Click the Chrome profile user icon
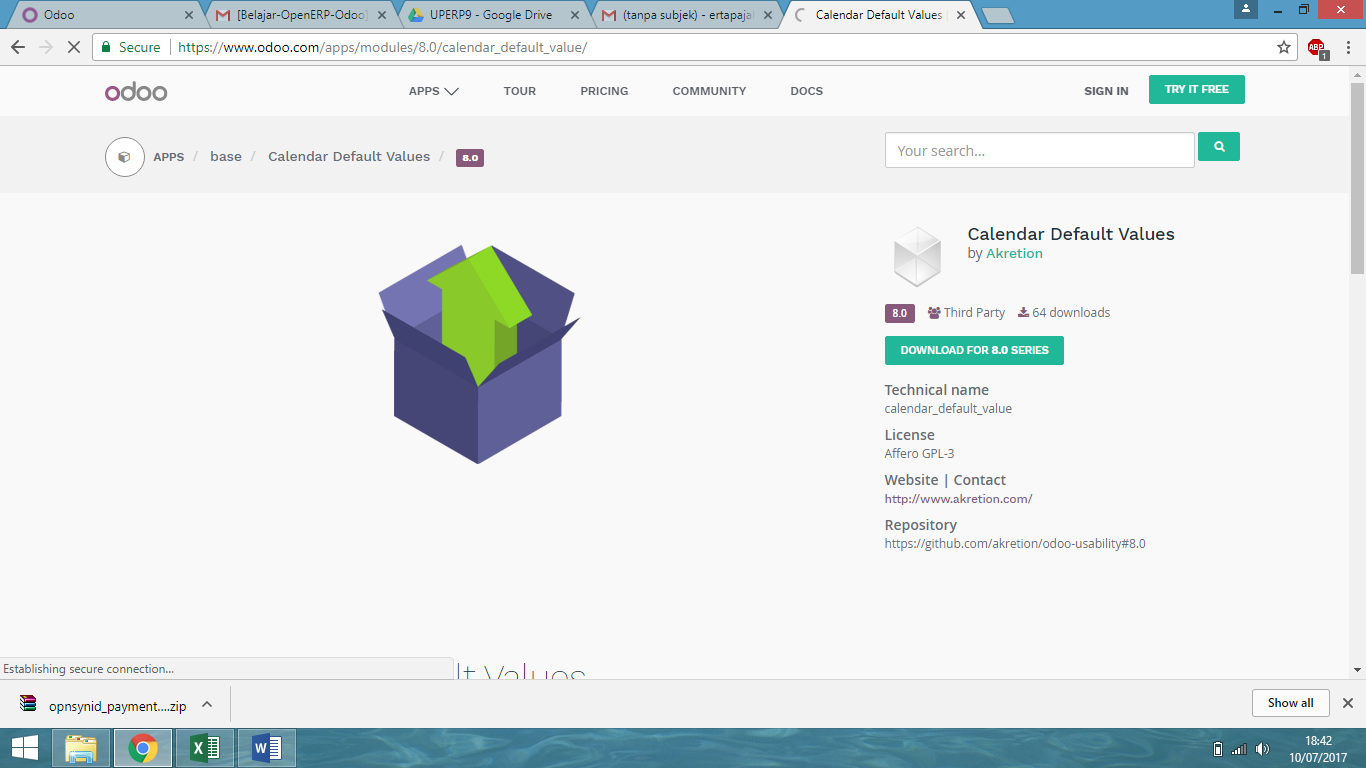Image resolution: width=1366 pixels, height=768 pixels. pyautogui.click(x=1245, y=9)
